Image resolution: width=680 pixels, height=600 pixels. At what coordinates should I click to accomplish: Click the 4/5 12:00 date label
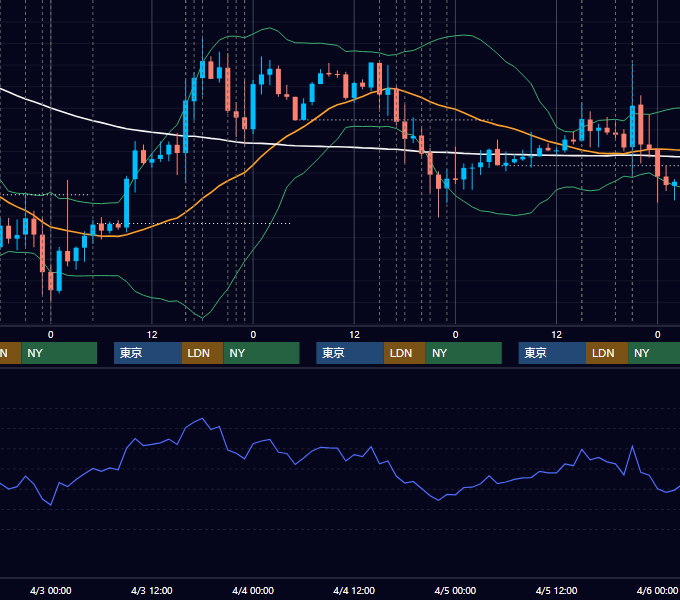[556, 590]
